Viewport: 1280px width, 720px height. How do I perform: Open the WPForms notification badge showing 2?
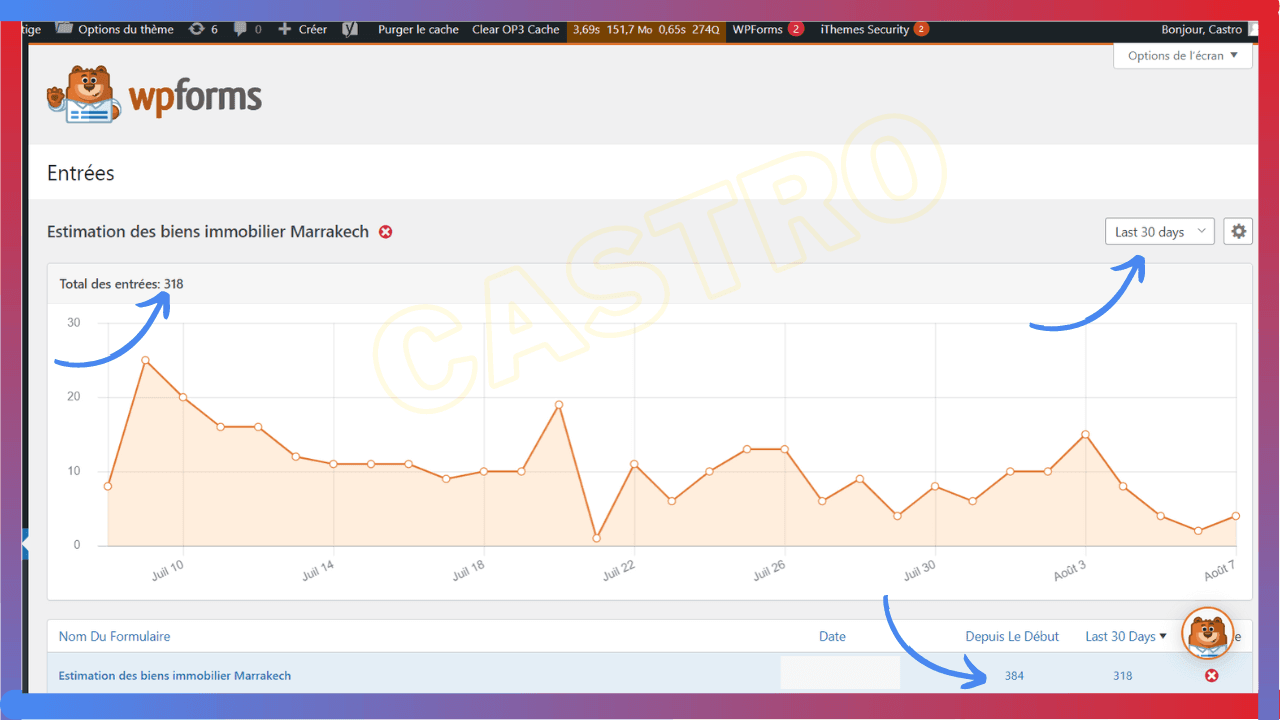(796, 29)
